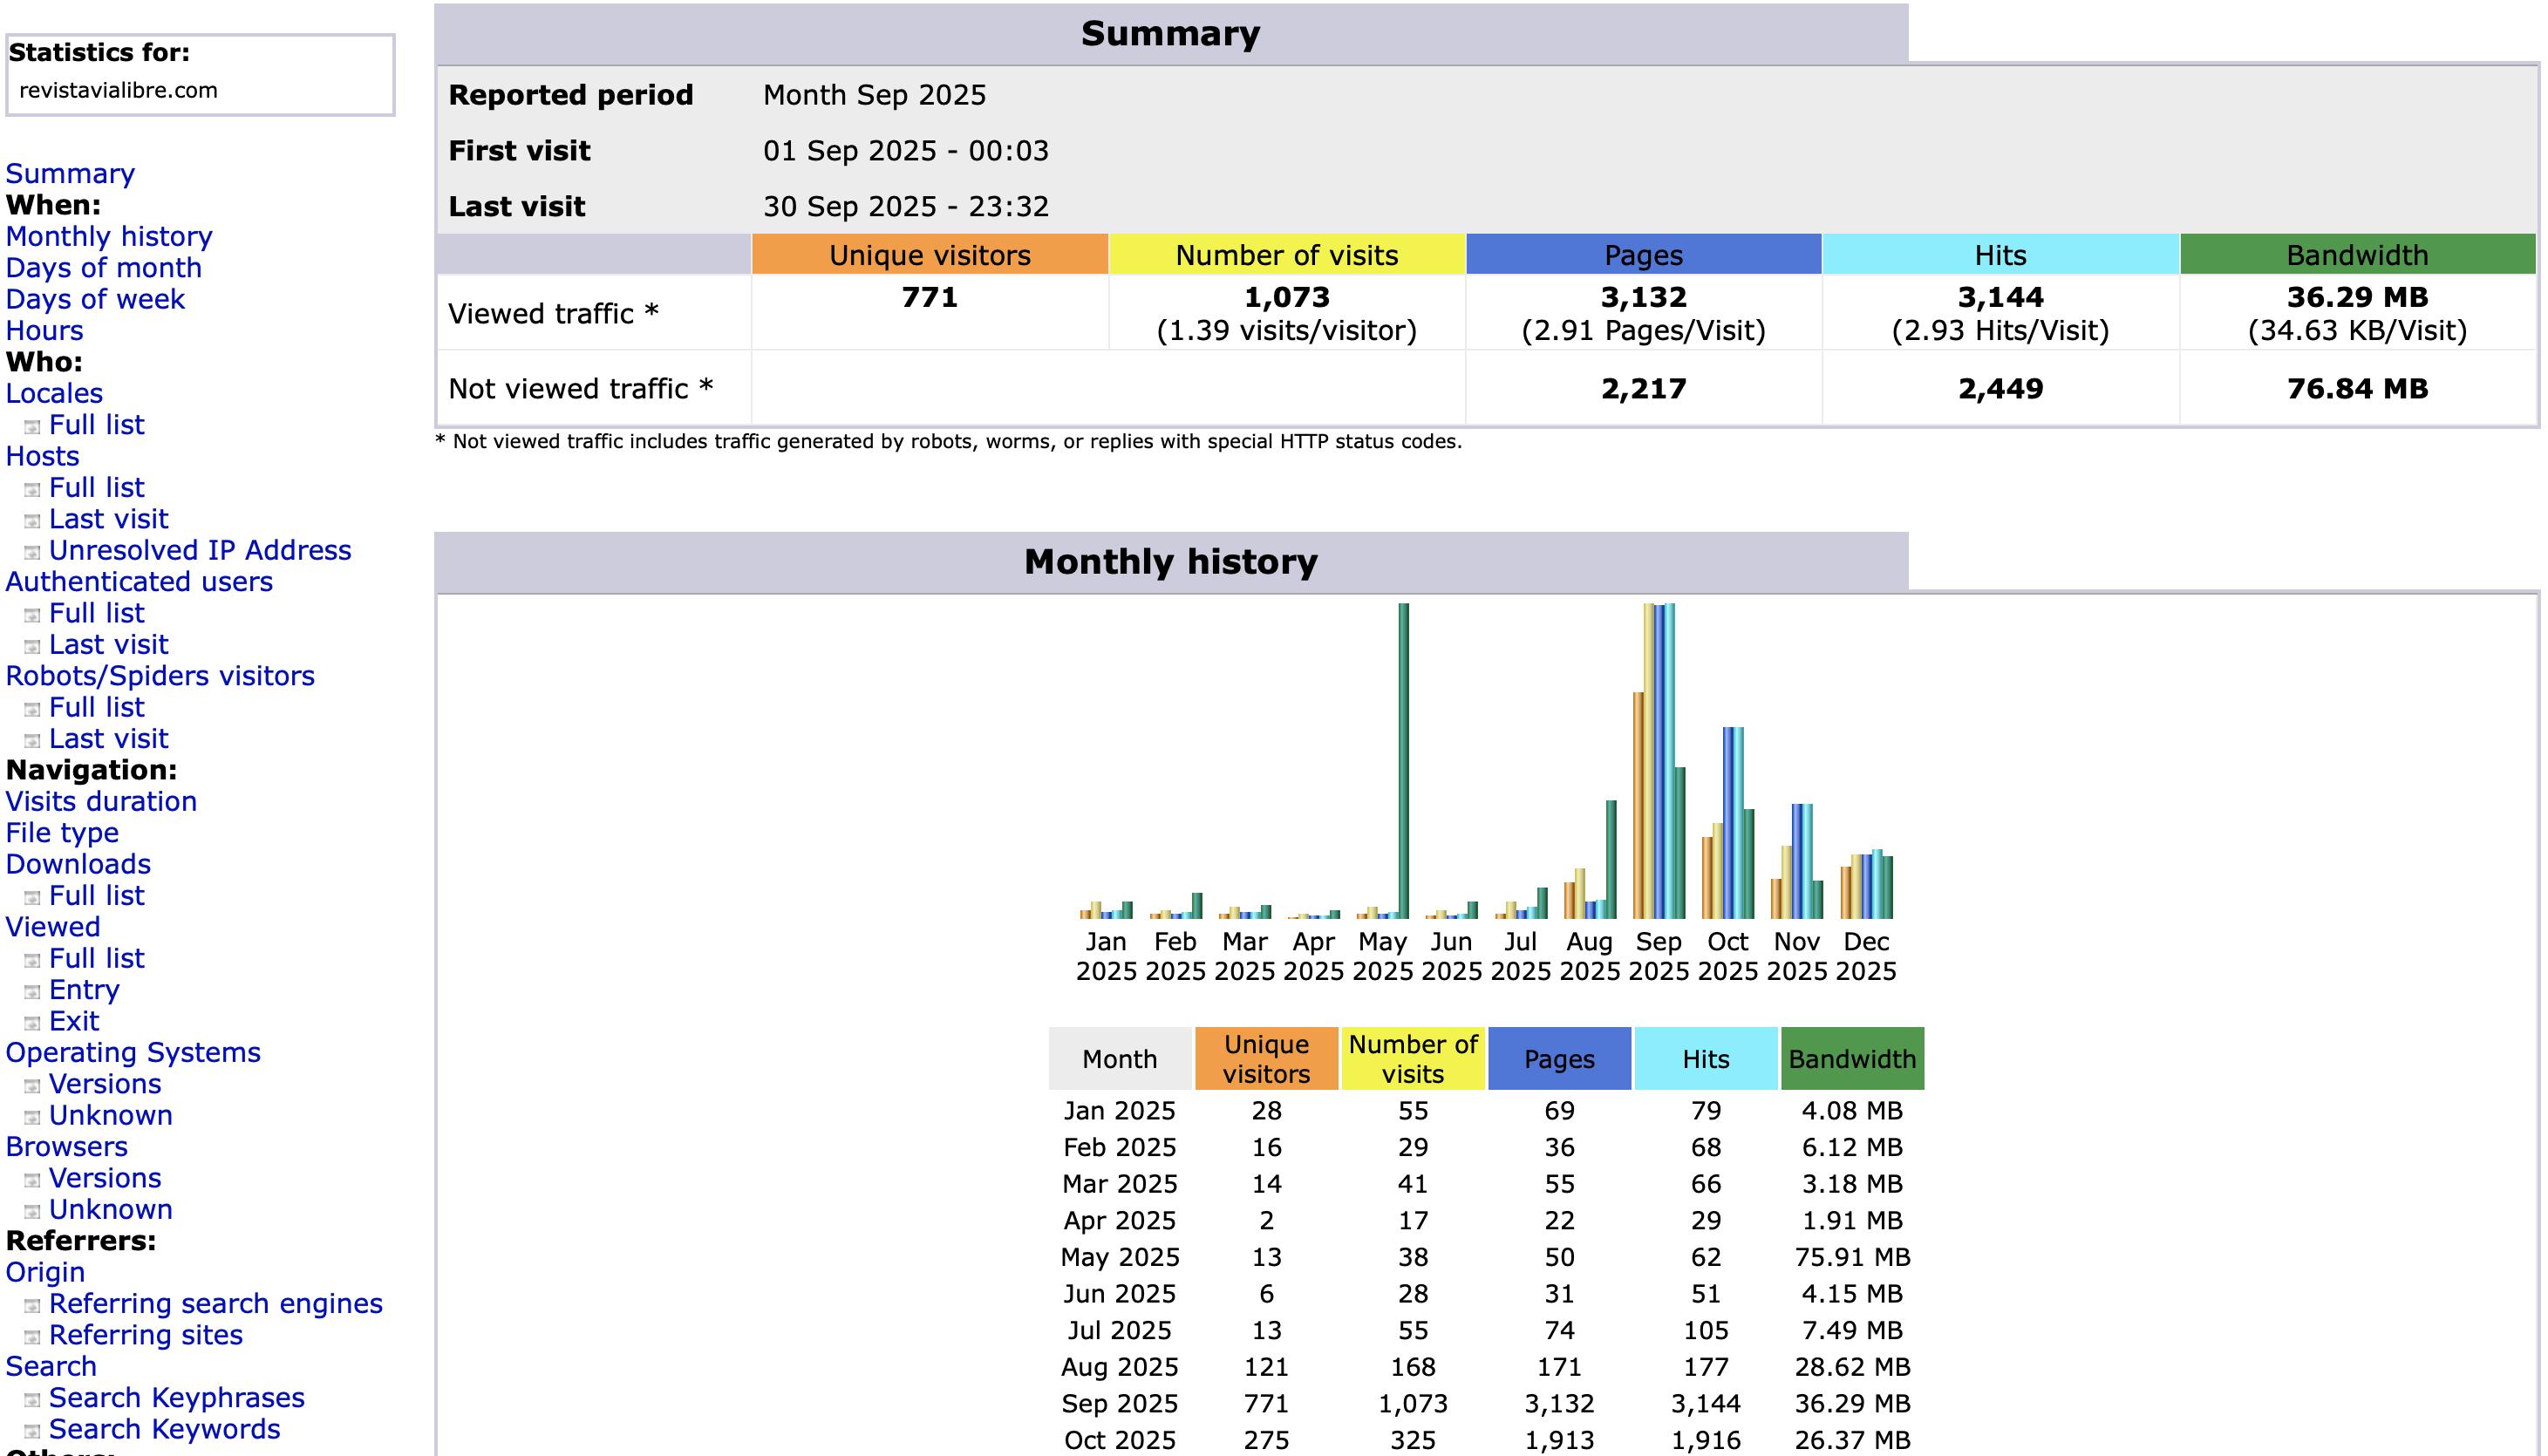This screenshot has width=2548, height=1456.
Task: Click the Sep 2025 row in monthly table
Action: pos(1119,1404)
